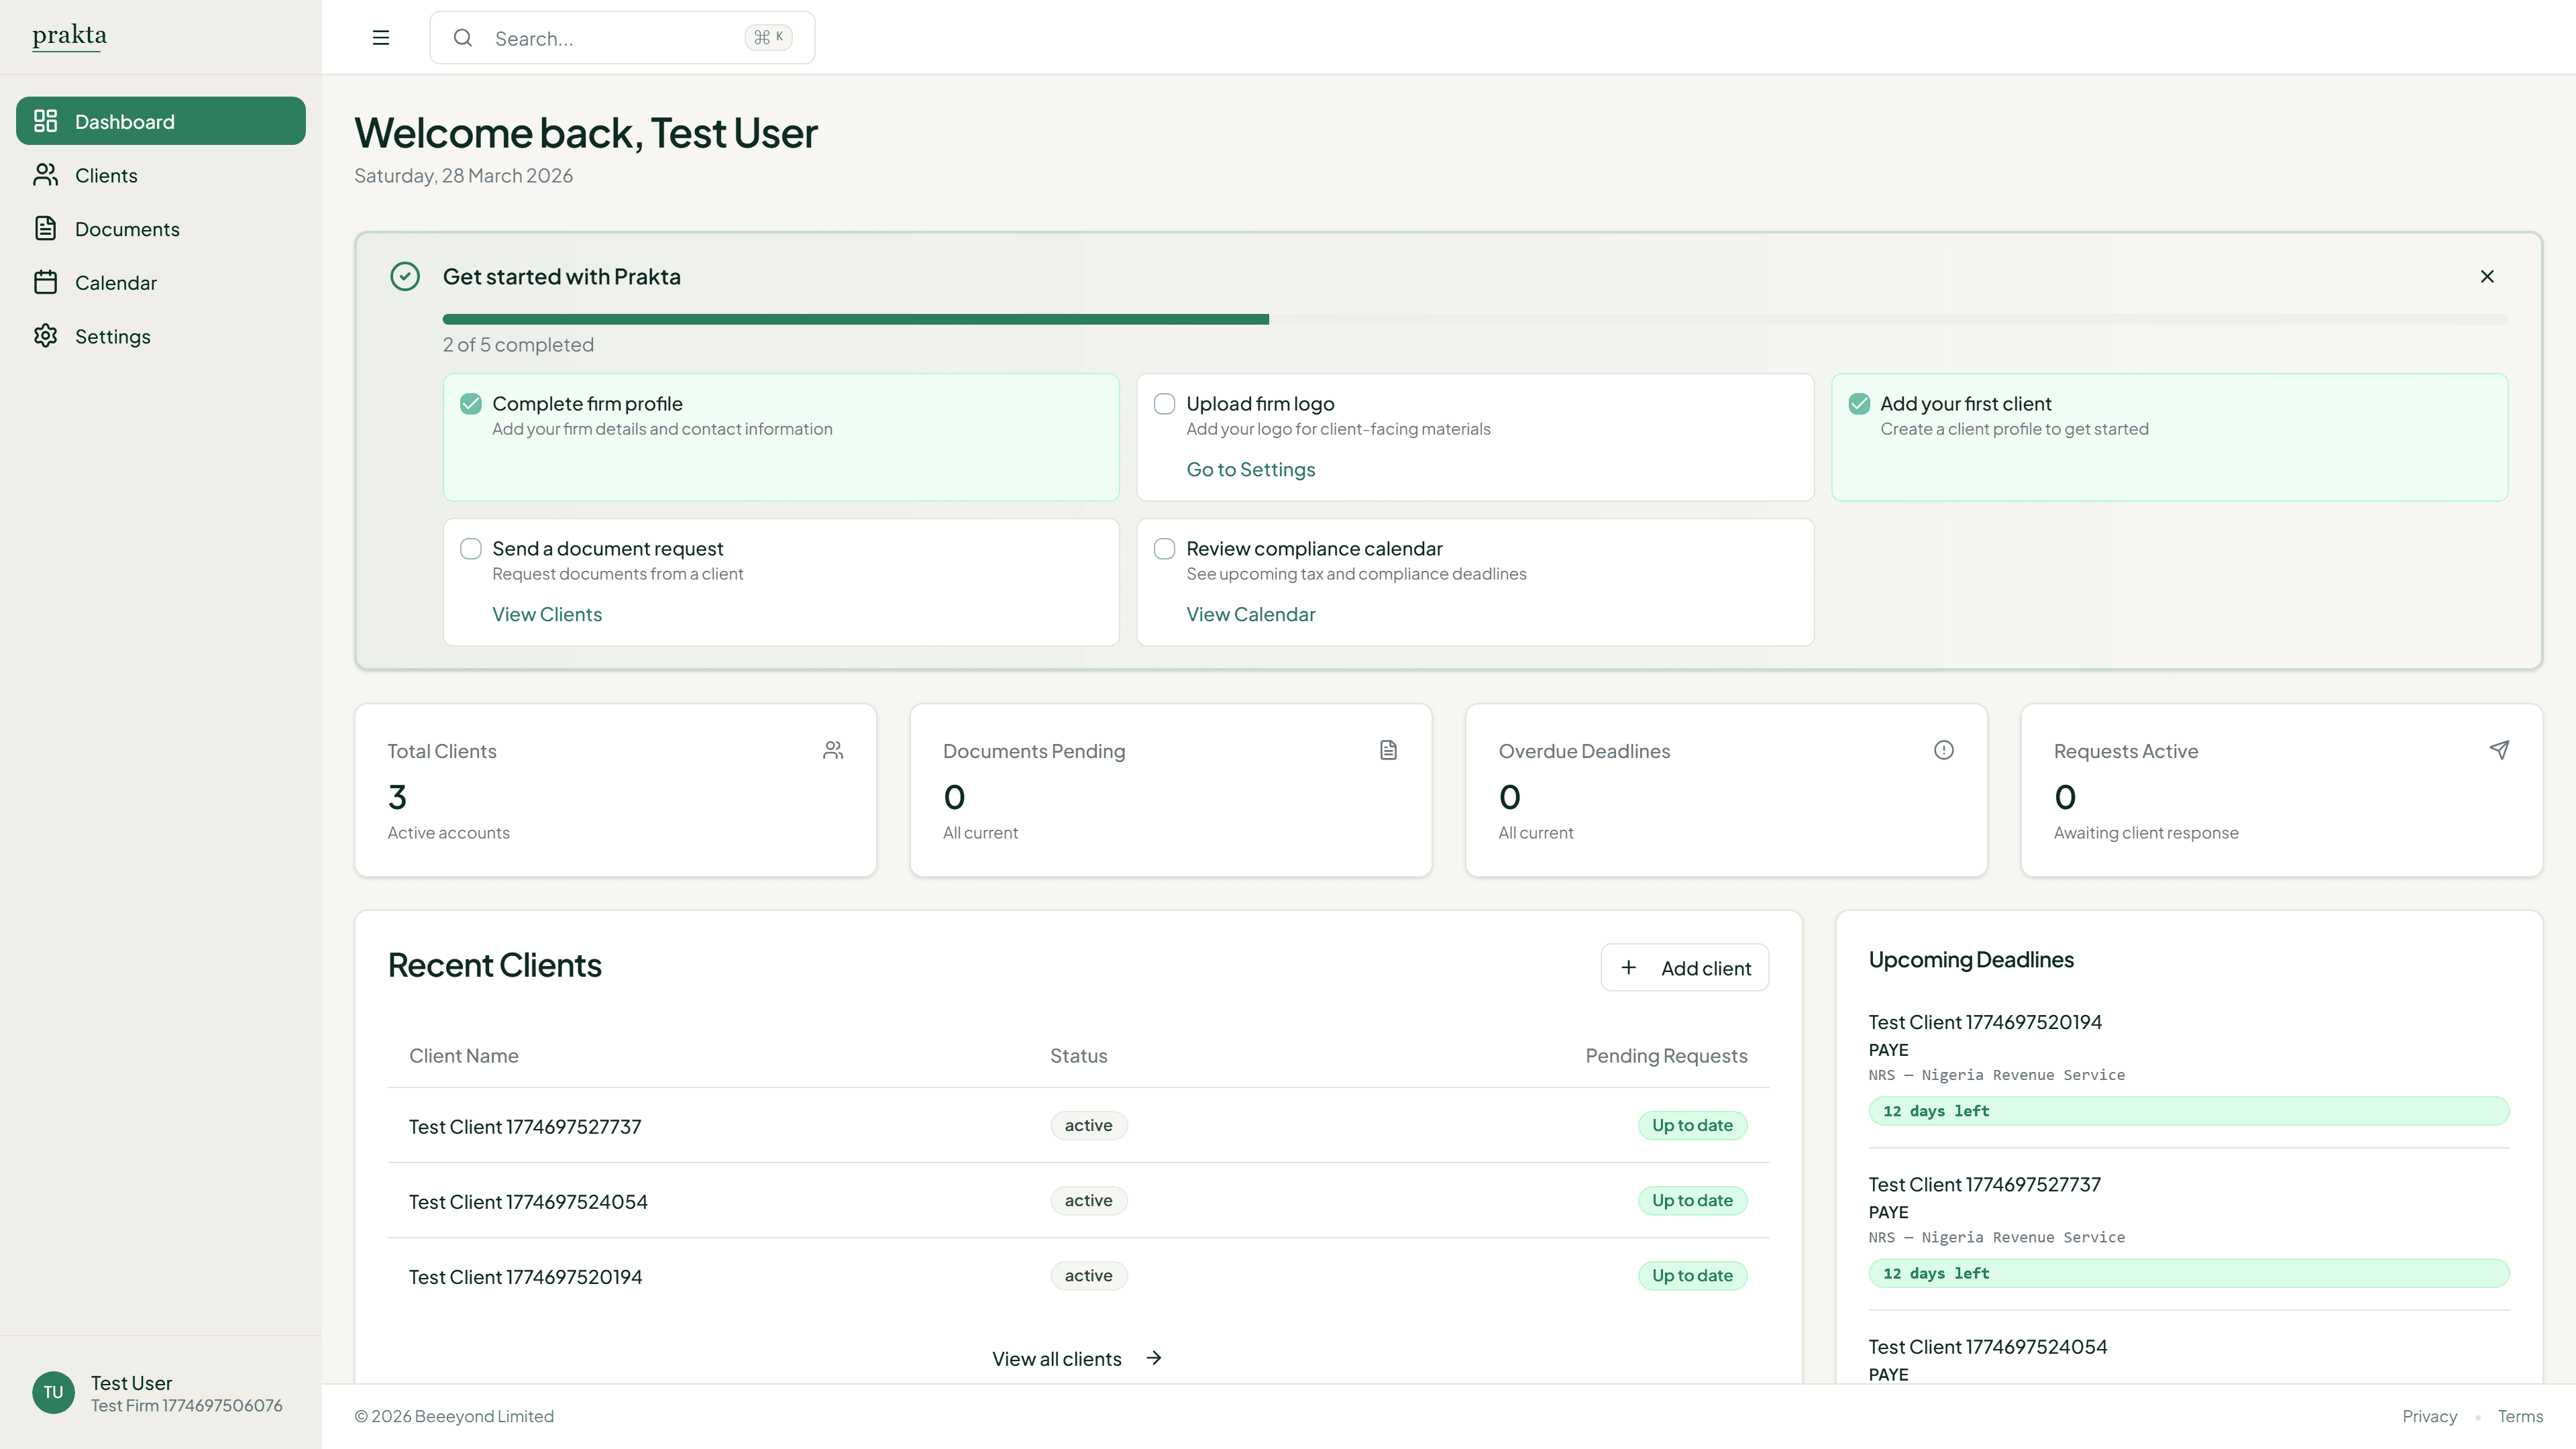Click the search magnifier icon
This screenshot has height=1449, width=2576.
point(463,37)
